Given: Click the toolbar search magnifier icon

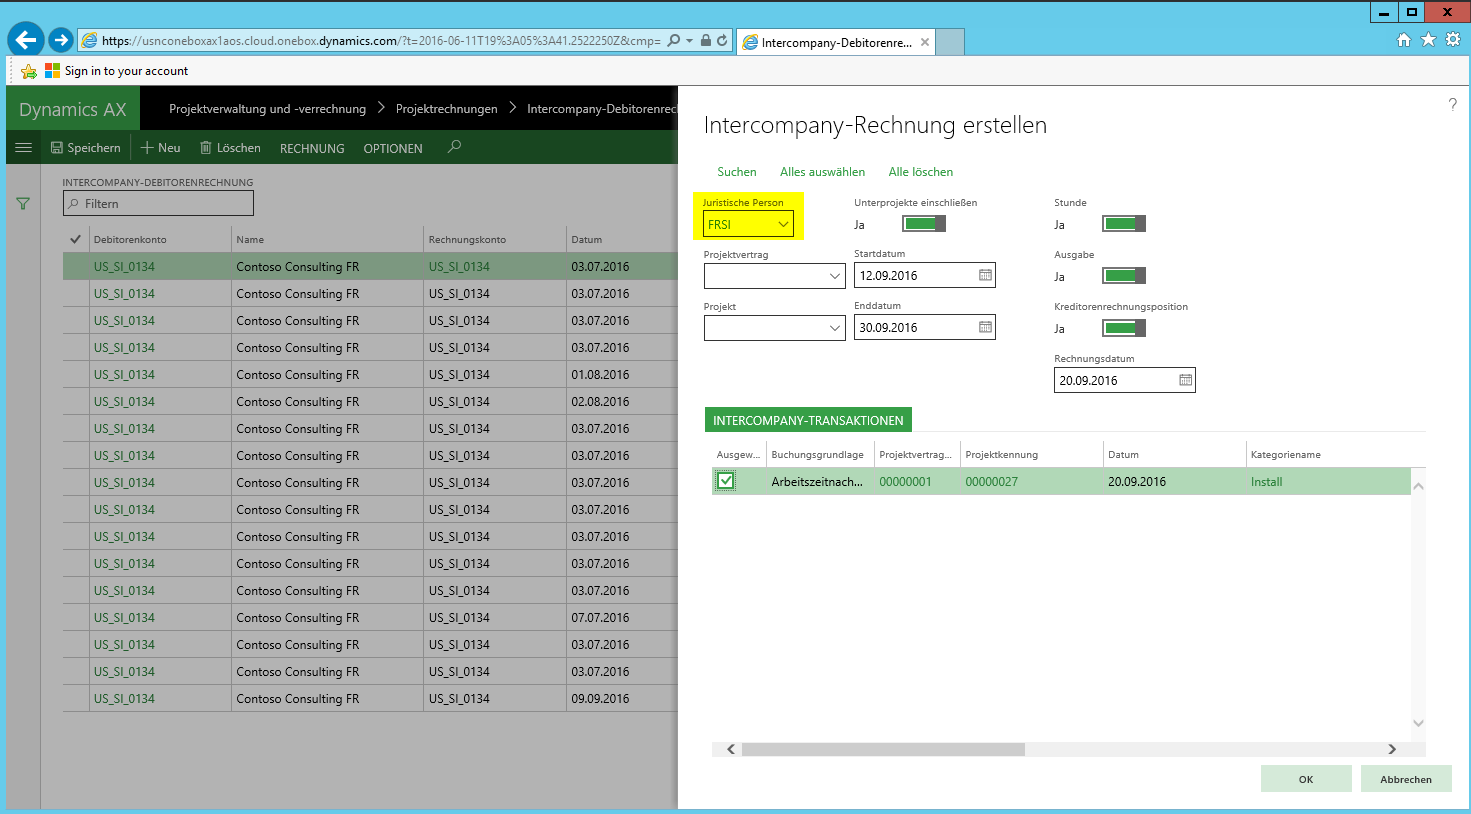Looking at the screenshot, I should 454,147.
